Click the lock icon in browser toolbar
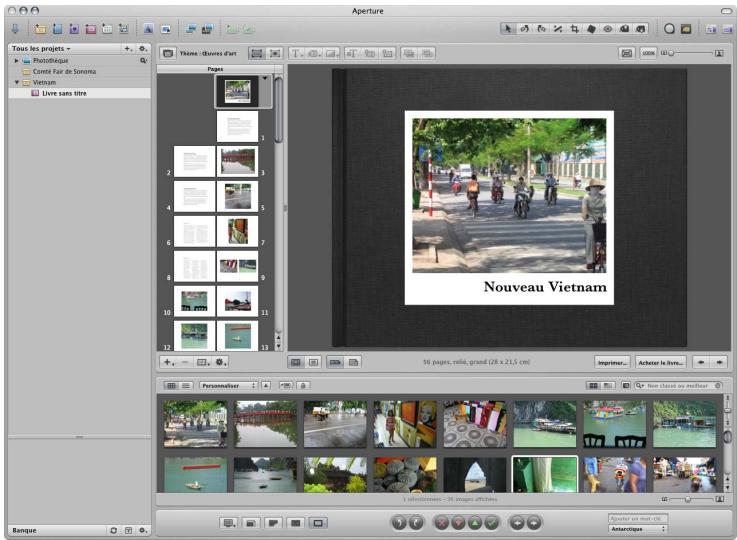This screenshot has width=737, height=540. (303, 385)
